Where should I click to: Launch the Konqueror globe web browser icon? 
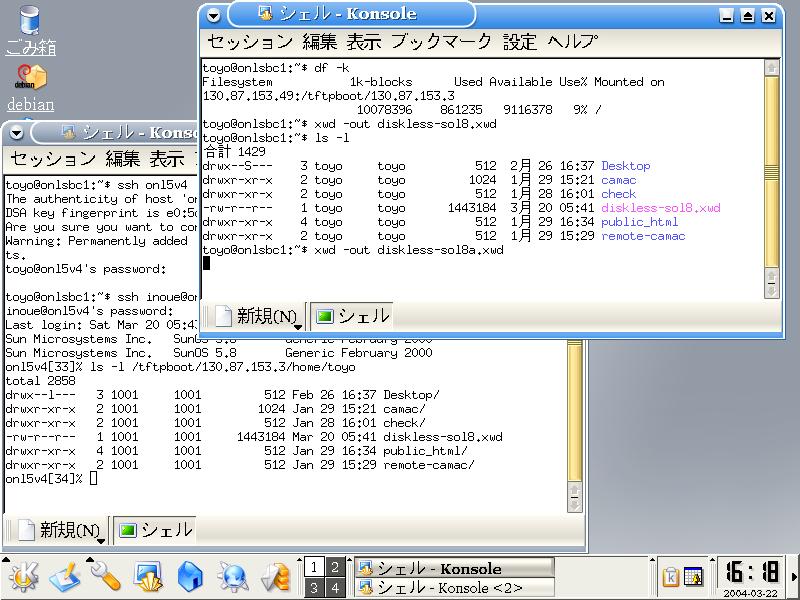pyautogui.click(x=233, y=577)
